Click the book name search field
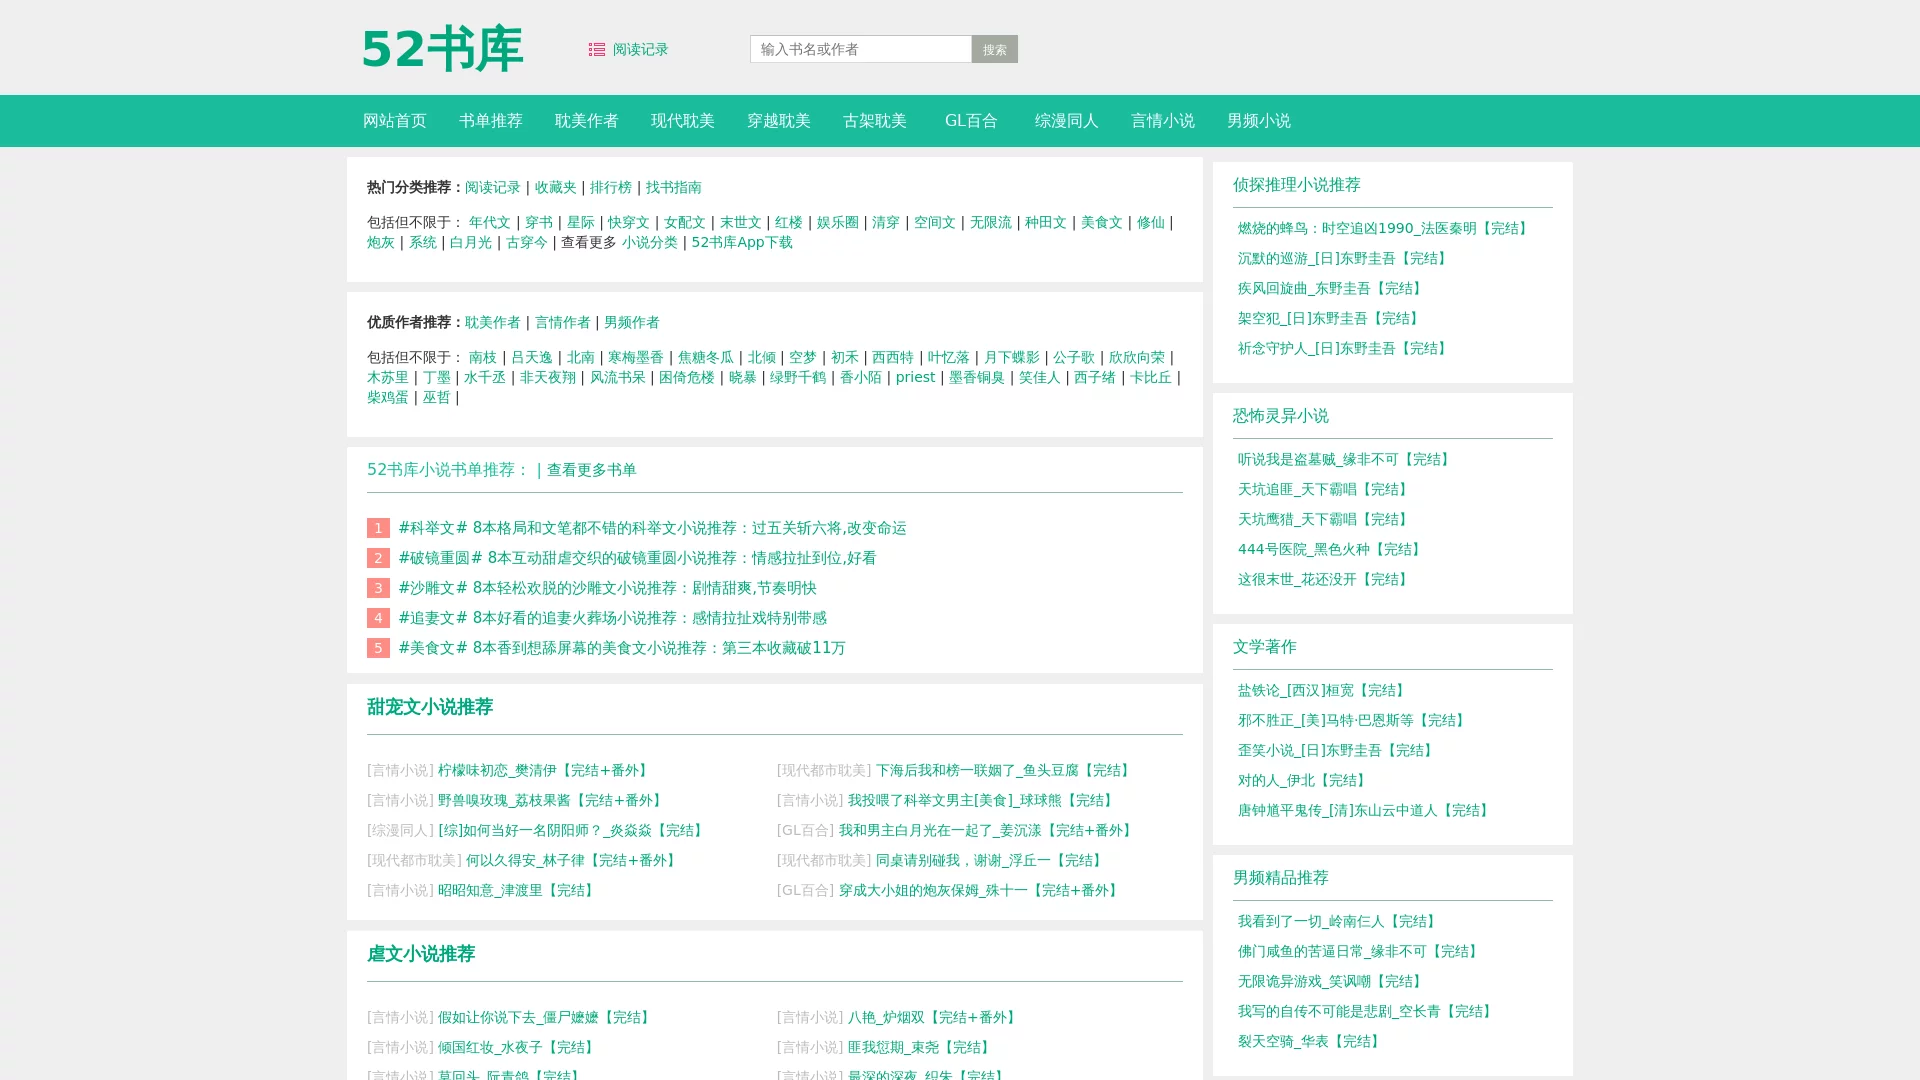This screenshot has height=1080, width=1920. click(x=860, y=49)
